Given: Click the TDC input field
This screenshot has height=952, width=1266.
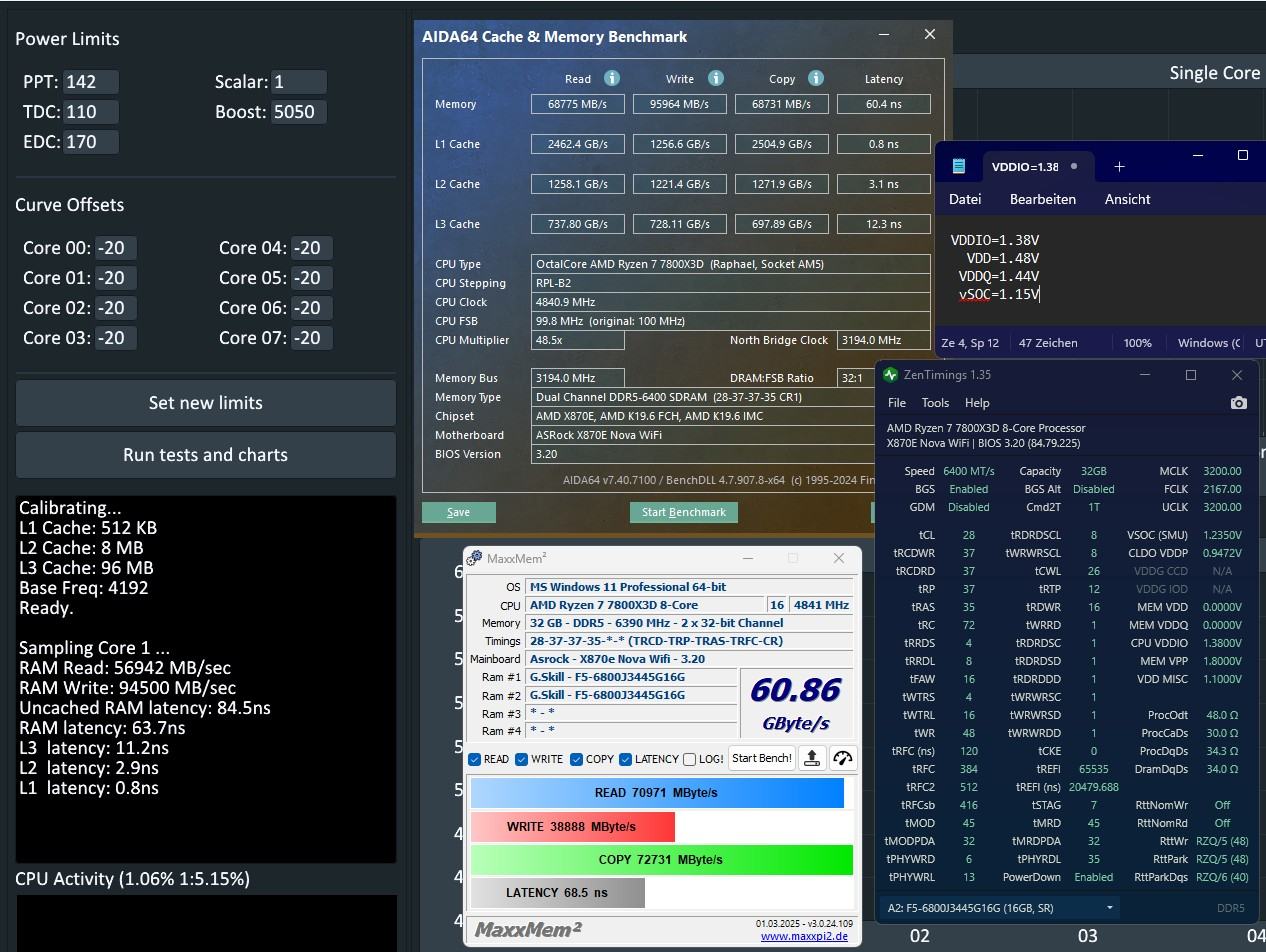Looking at the screenshot, I should point(91,112).
